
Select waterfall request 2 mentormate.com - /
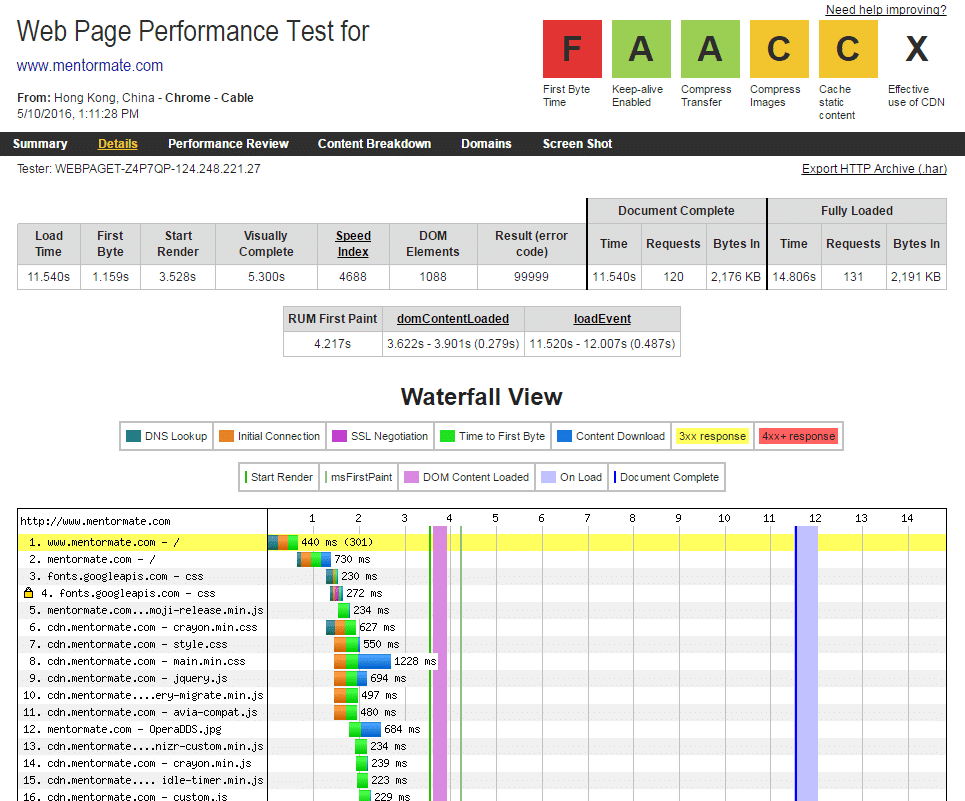tap(92, 559)
